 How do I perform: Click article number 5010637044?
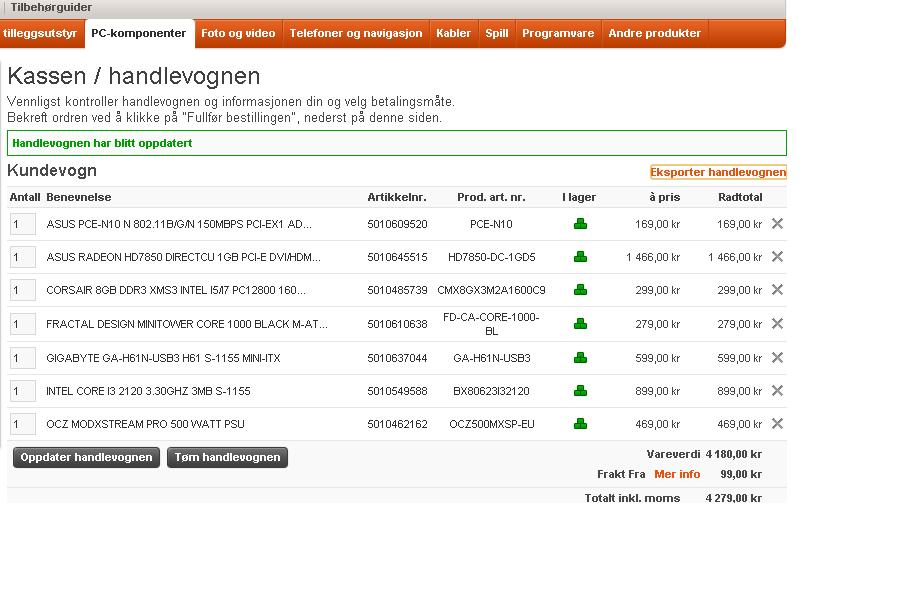point(397,358)
